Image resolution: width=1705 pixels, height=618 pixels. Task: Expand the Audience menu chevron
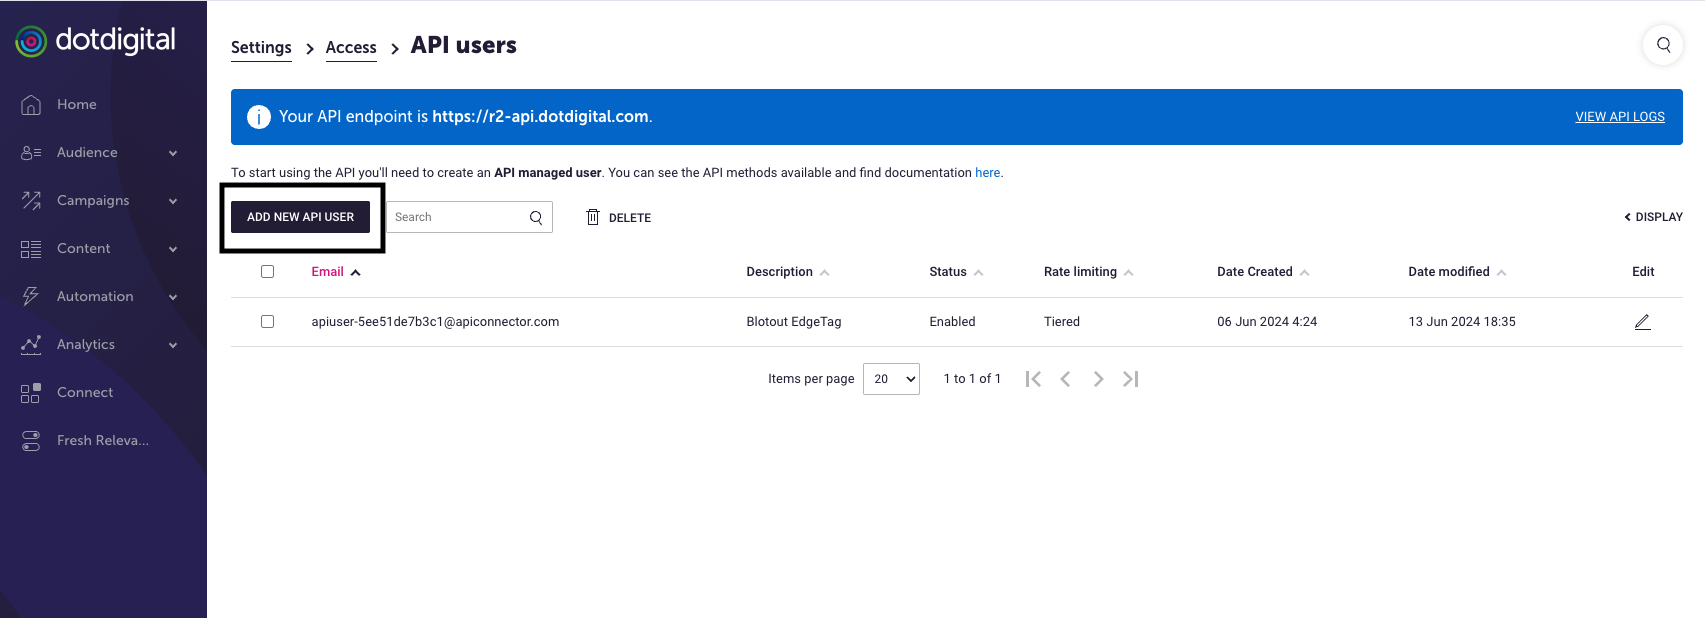coord(173,153)
